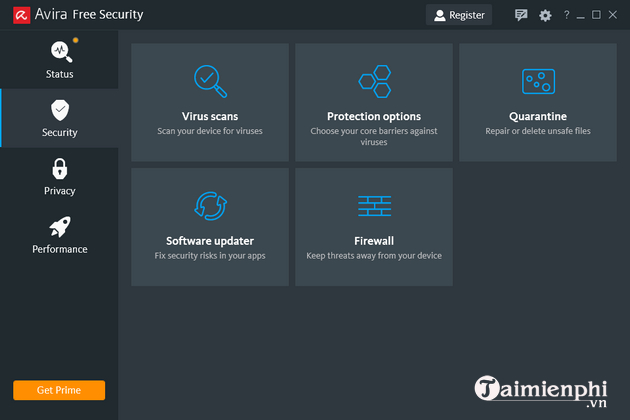Select the Security sidebar tab
The image size is (630, 420).
(x=59, y=118)
